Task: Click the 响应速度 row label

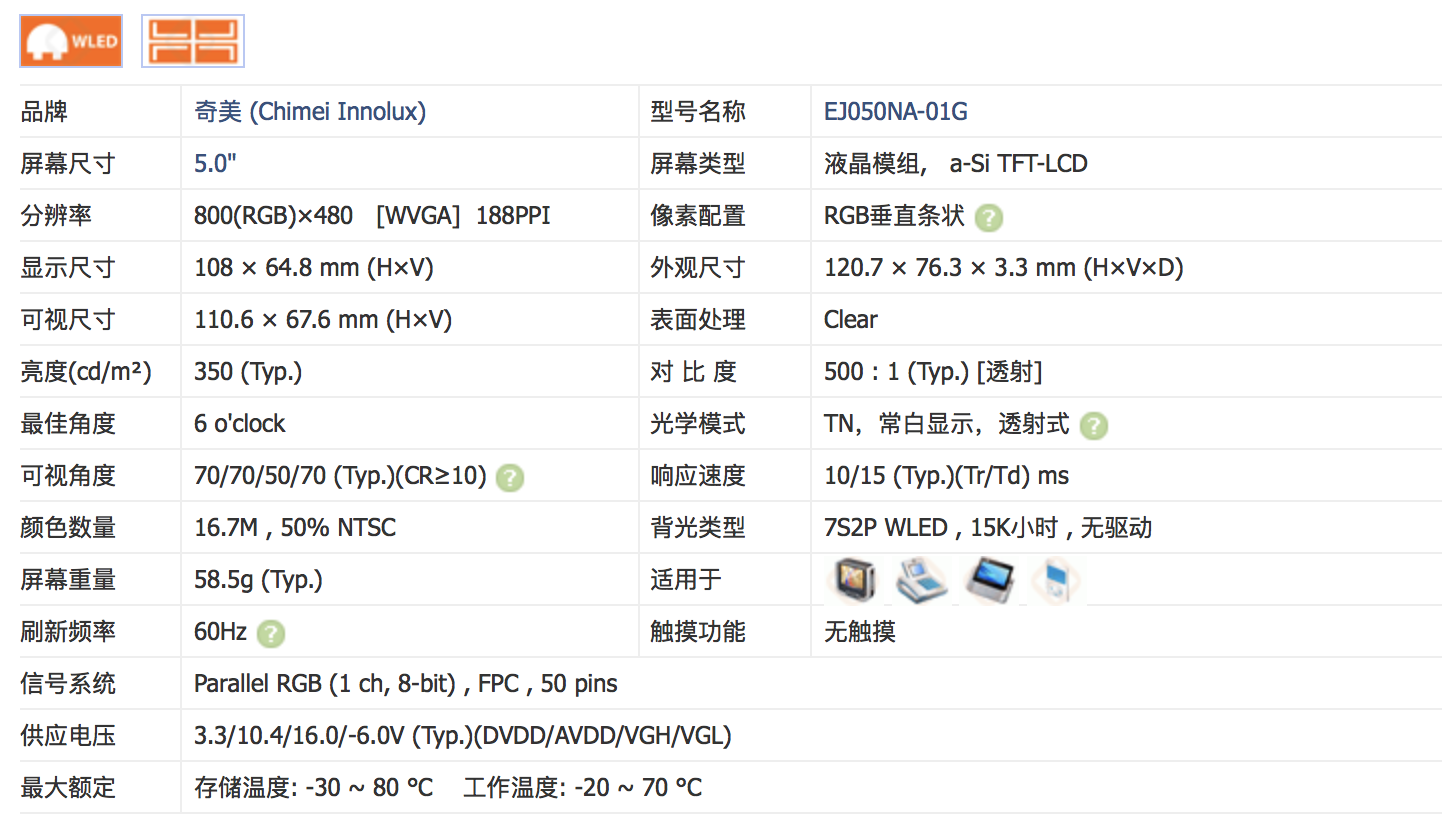Action: (x=697, y=475)
